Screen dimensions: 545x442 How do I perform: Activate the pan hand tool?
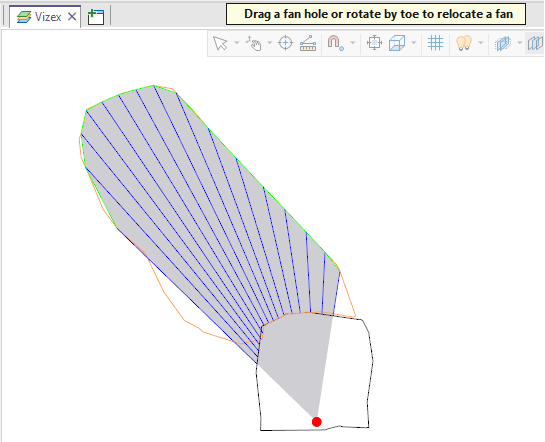(x=254, y=43)
